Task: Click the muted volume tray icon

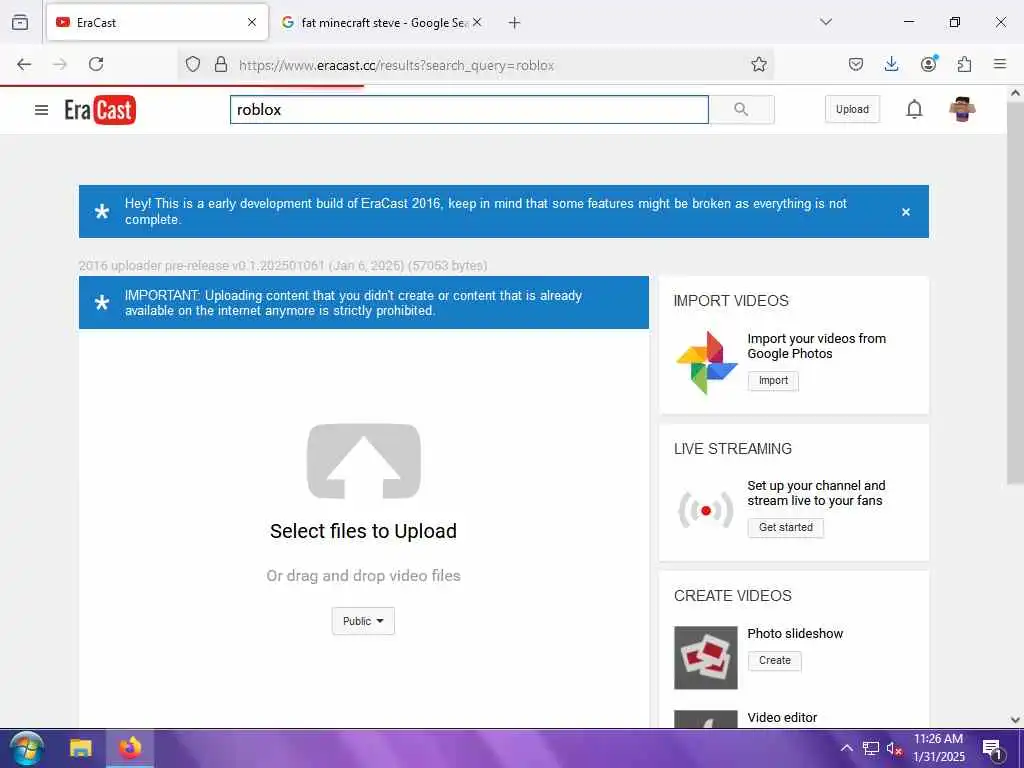Action: pyautogui.click(x=893, y=748)
